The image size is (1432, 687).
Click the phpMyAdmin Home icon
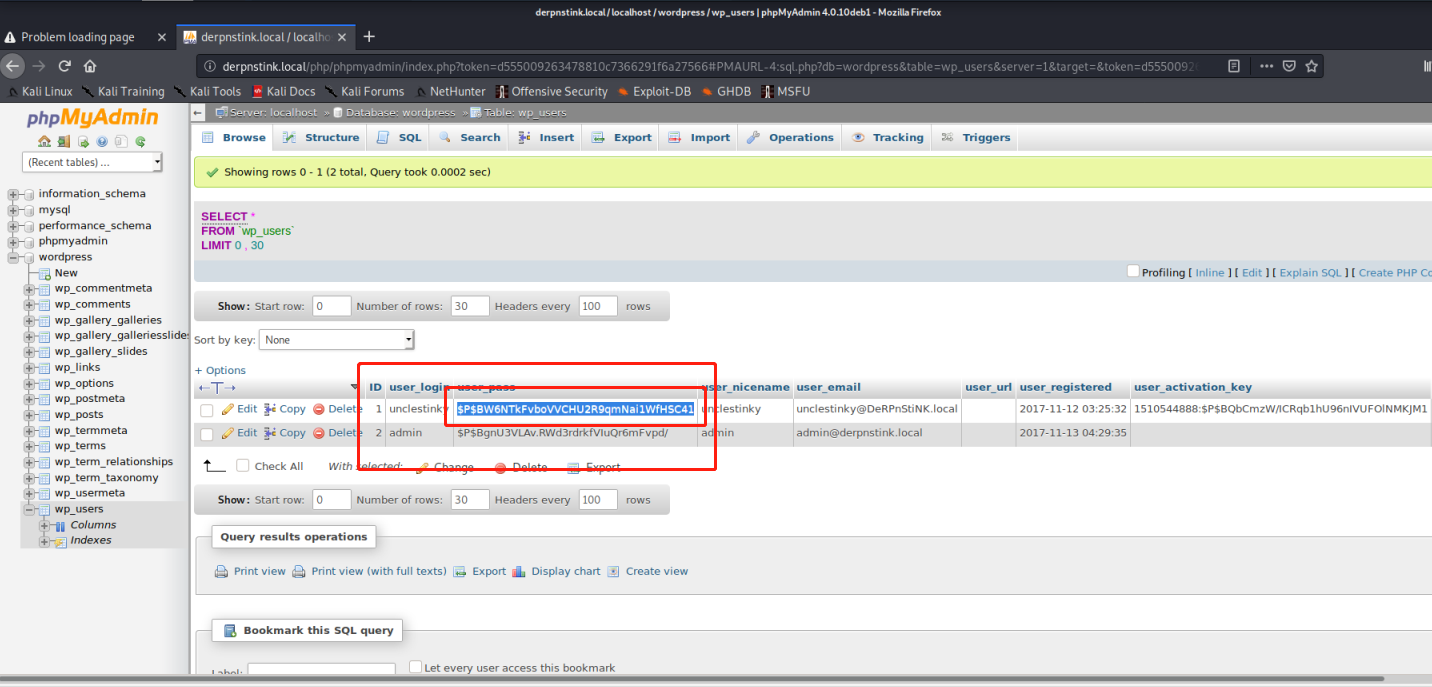pos(45,141)
